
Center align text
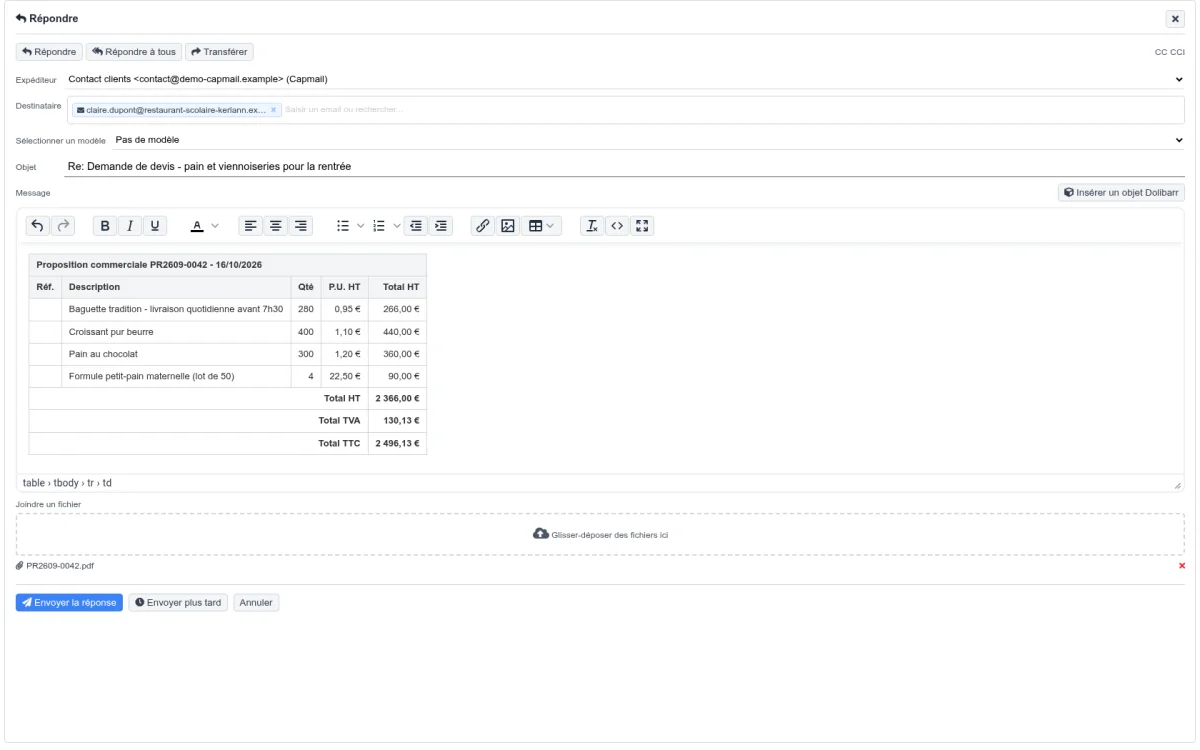(277, 226)
